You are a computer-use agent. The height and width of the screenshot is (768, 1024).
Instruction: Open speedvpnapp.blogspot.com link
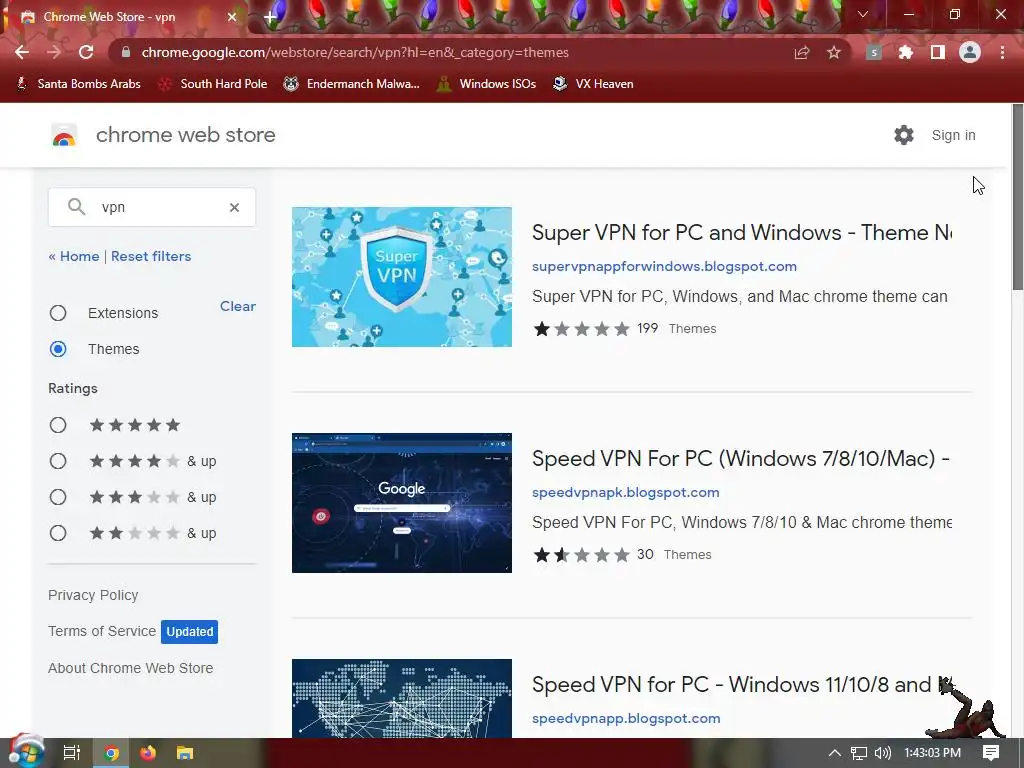[626, 718]
